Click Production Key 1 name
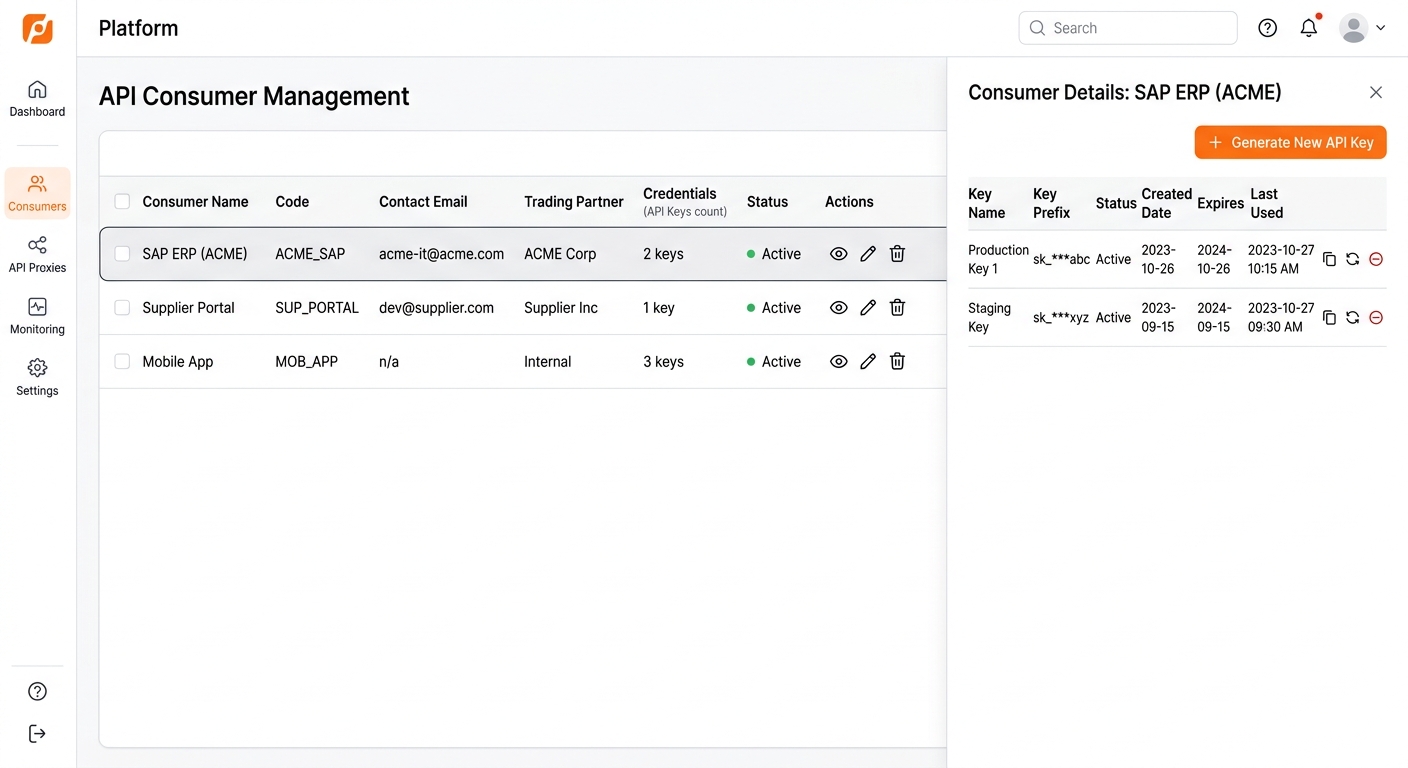Viewport: 1408px width, 768px height. click(998, 259)
